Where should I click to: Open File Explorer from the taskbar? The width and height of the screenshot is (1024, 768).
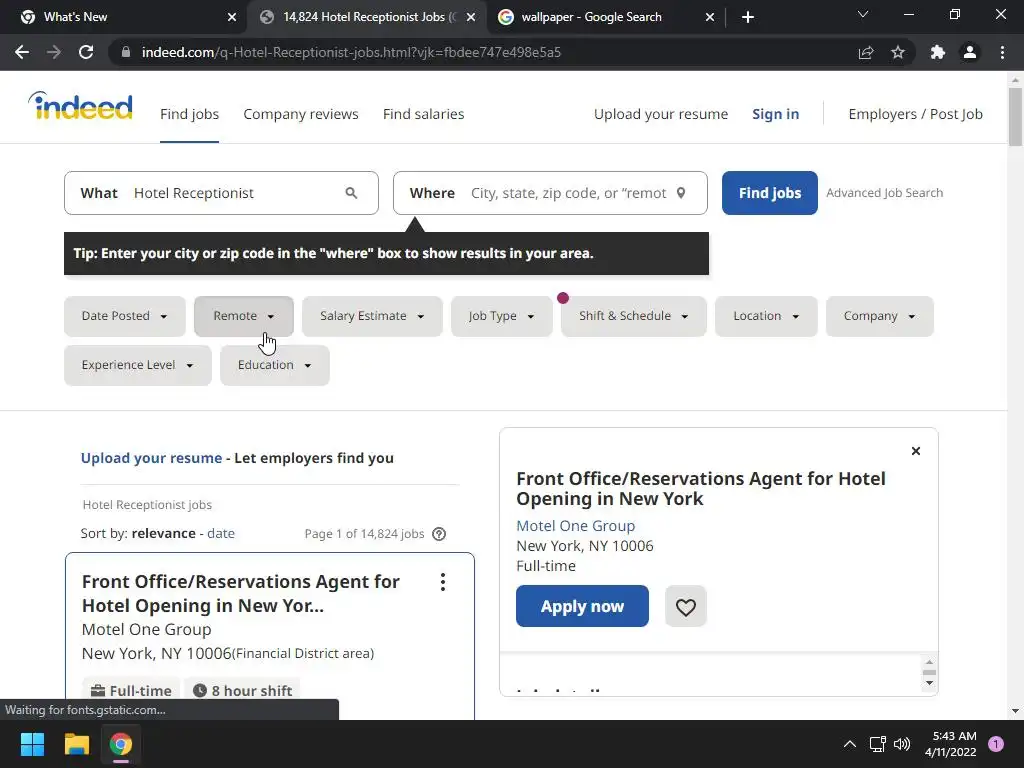(76, 744)
